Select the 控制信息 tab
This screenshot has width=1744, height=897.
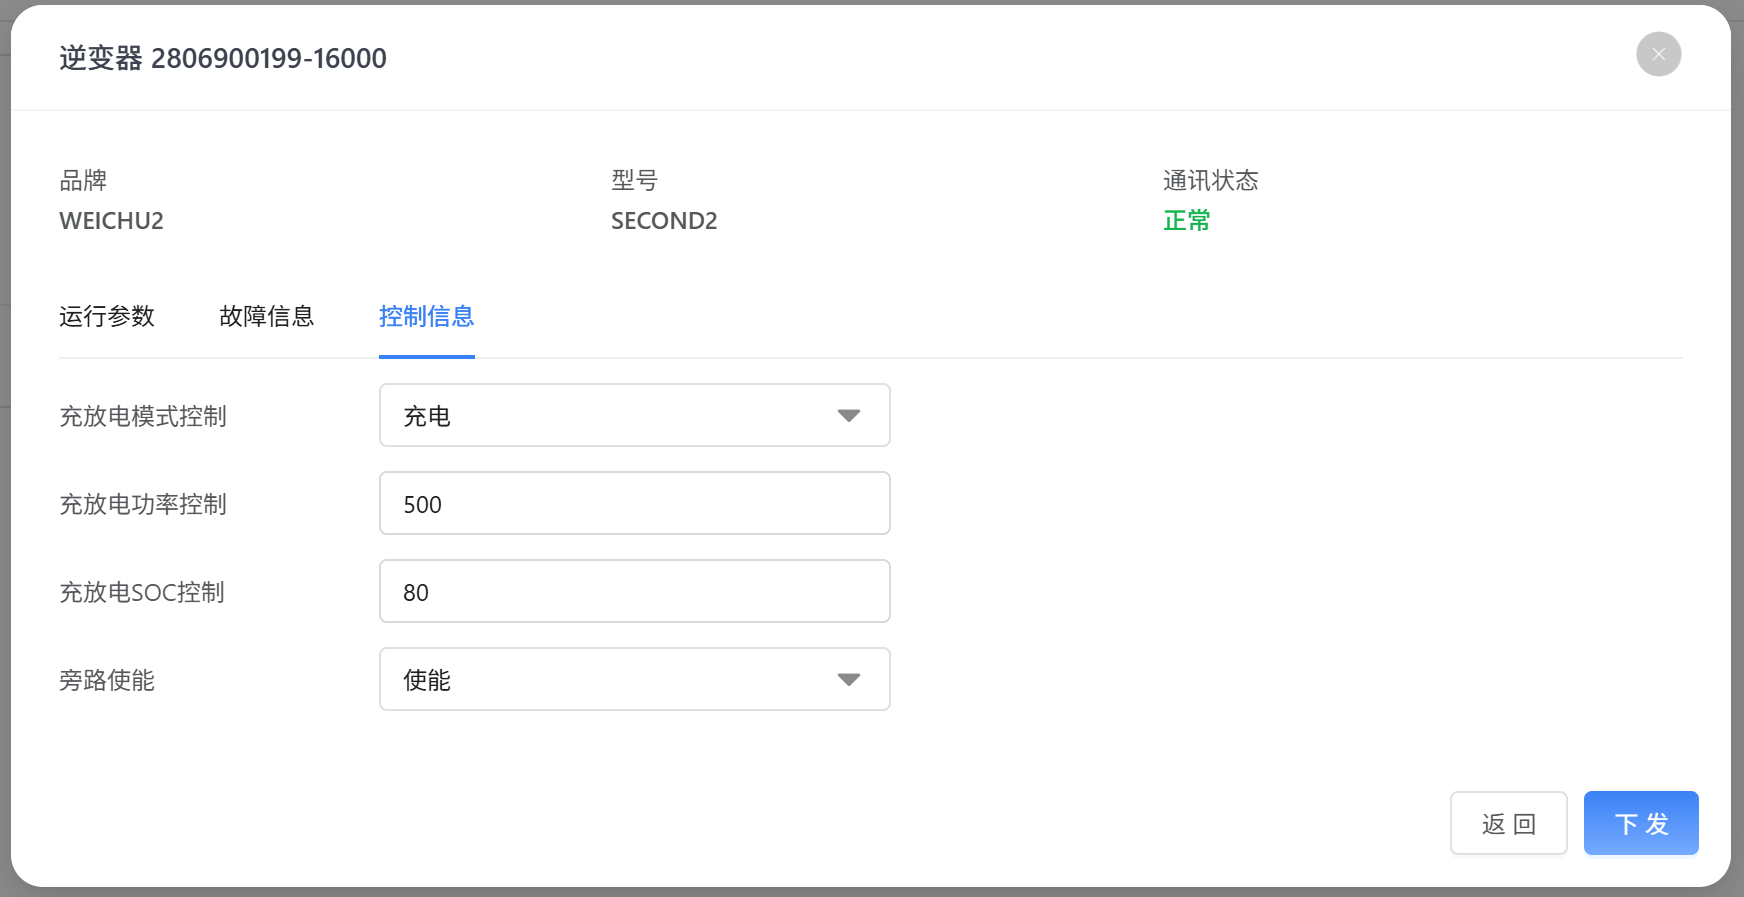coord(426,317)
